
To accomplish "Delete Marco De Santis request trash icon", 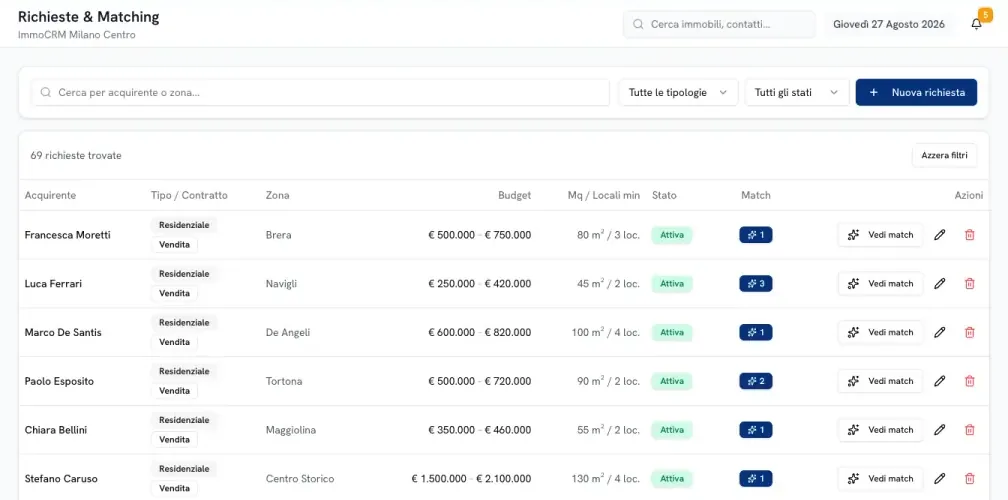I will pos(969,332).
